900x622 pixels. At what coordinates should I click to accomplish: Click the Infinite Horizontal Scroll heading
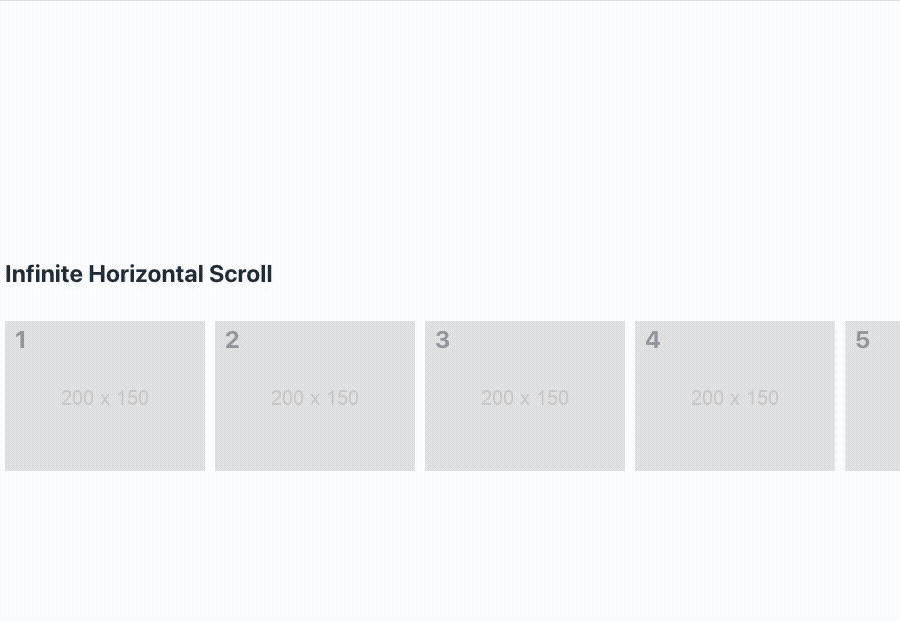point(138,274)
